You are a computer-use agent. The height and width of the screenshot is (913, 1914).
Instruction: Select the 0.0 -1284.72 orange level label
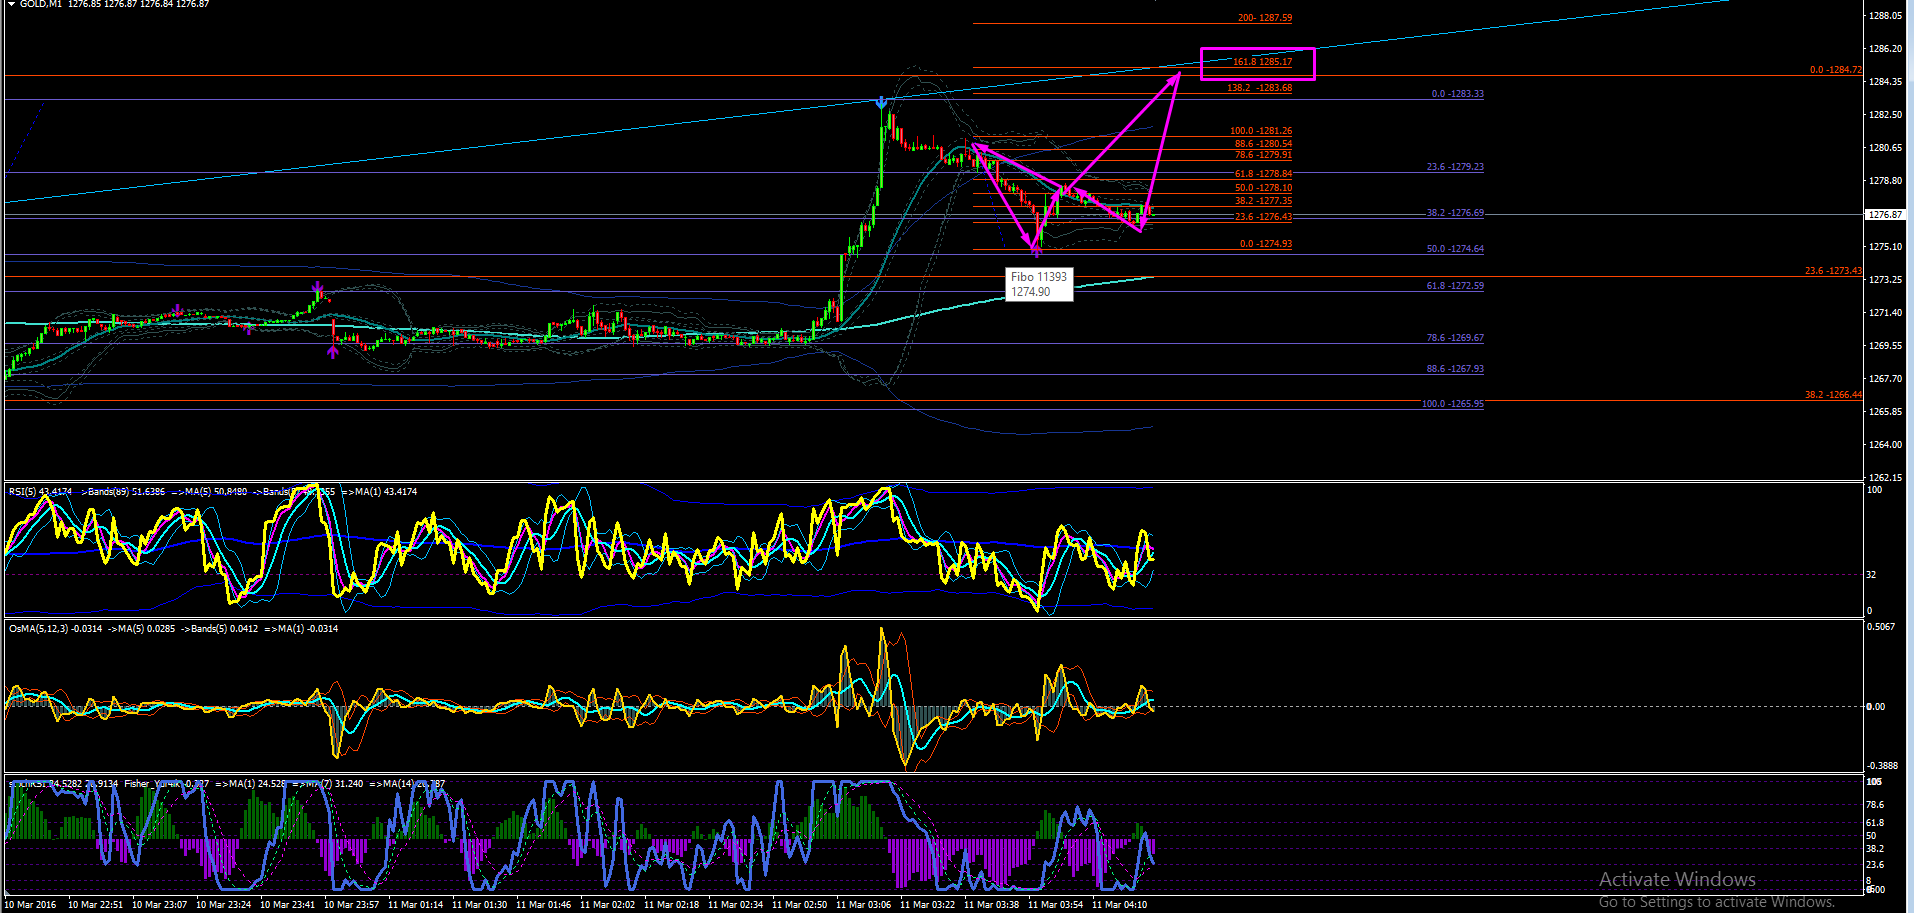click(x=1836, y=70)
